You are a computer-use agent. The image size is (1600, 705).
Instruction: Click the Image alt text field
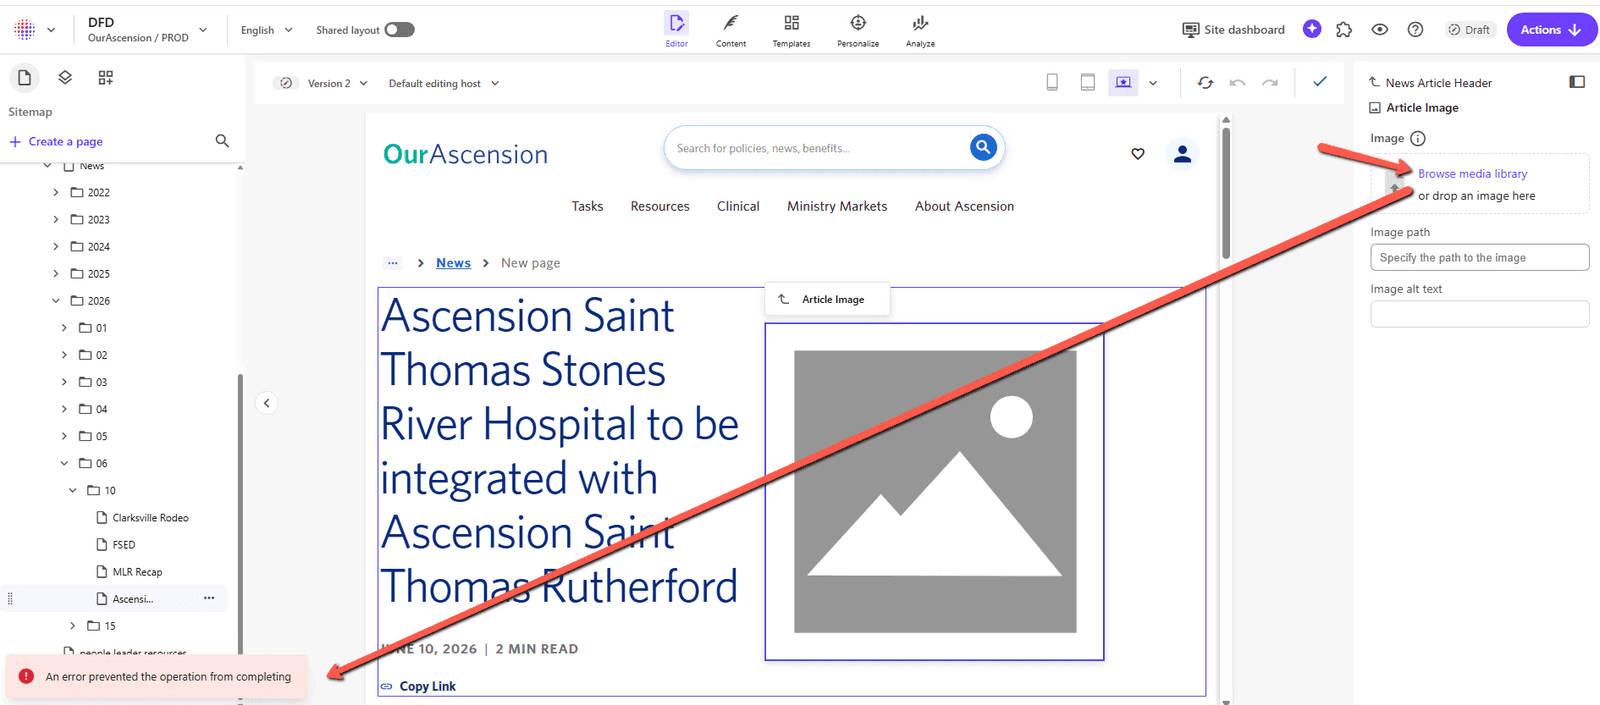pos(1479,315)
